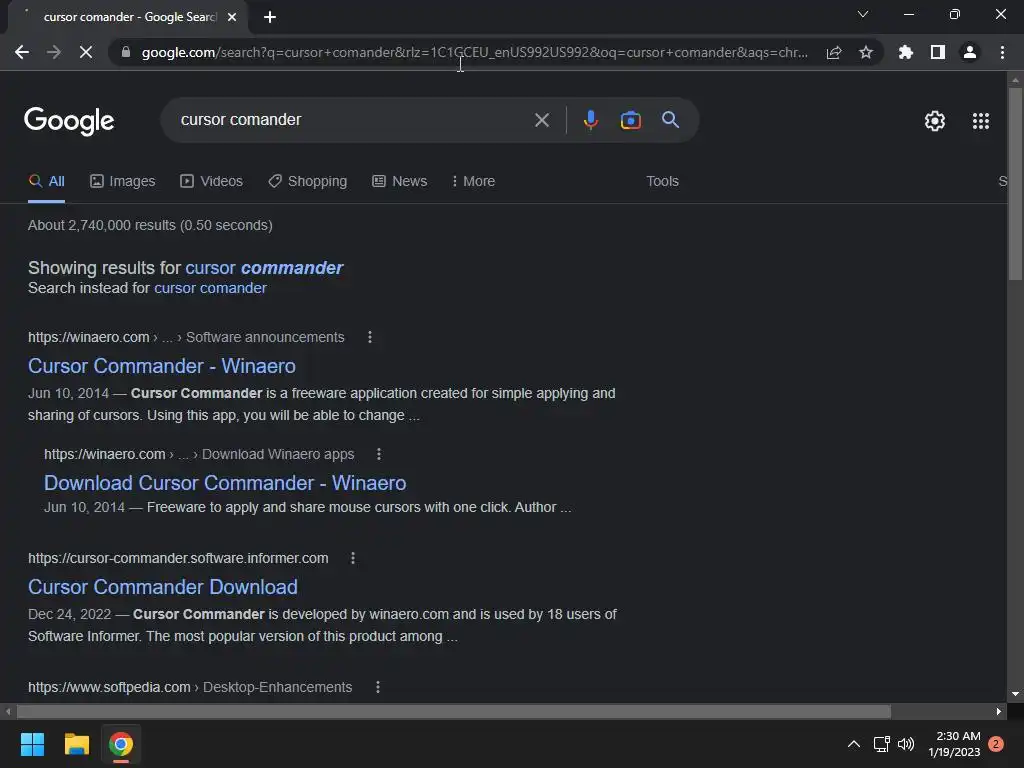Viewport: 1024px width, 768px height.
Task: Switch to the Videos tab
Action: [212, 182]
